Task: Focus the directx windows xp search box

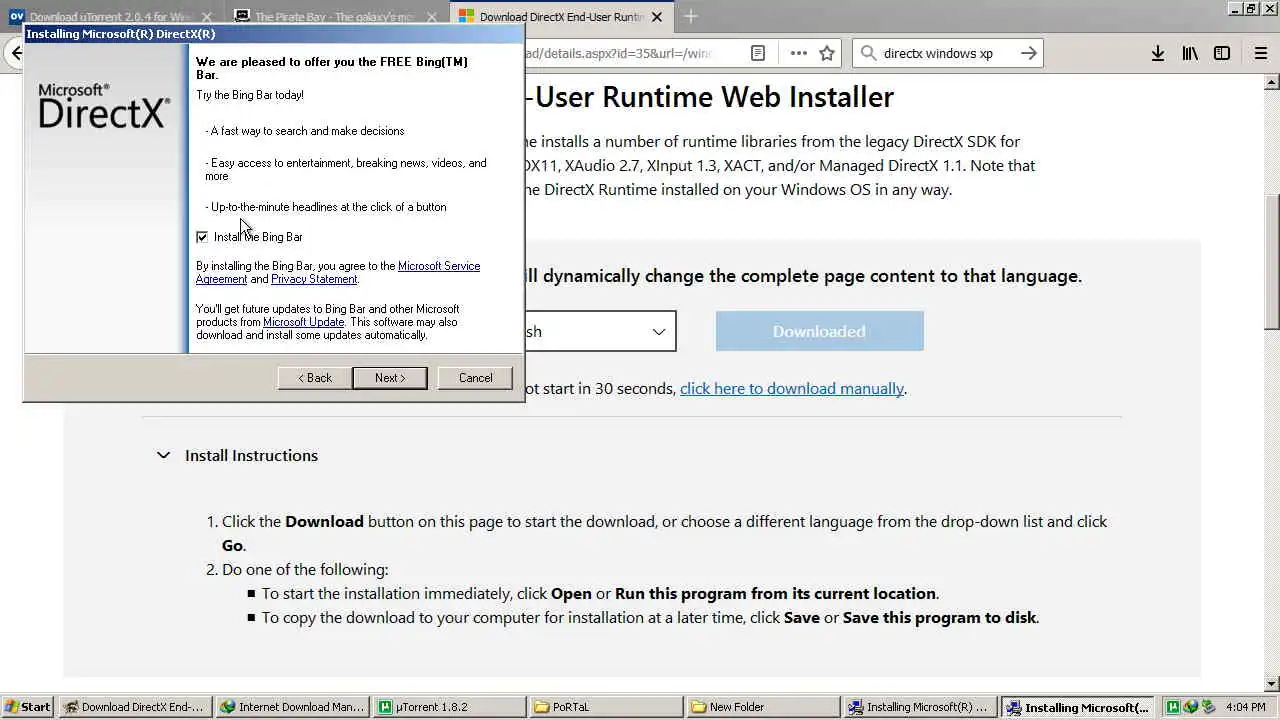Action: pos(947,53)
